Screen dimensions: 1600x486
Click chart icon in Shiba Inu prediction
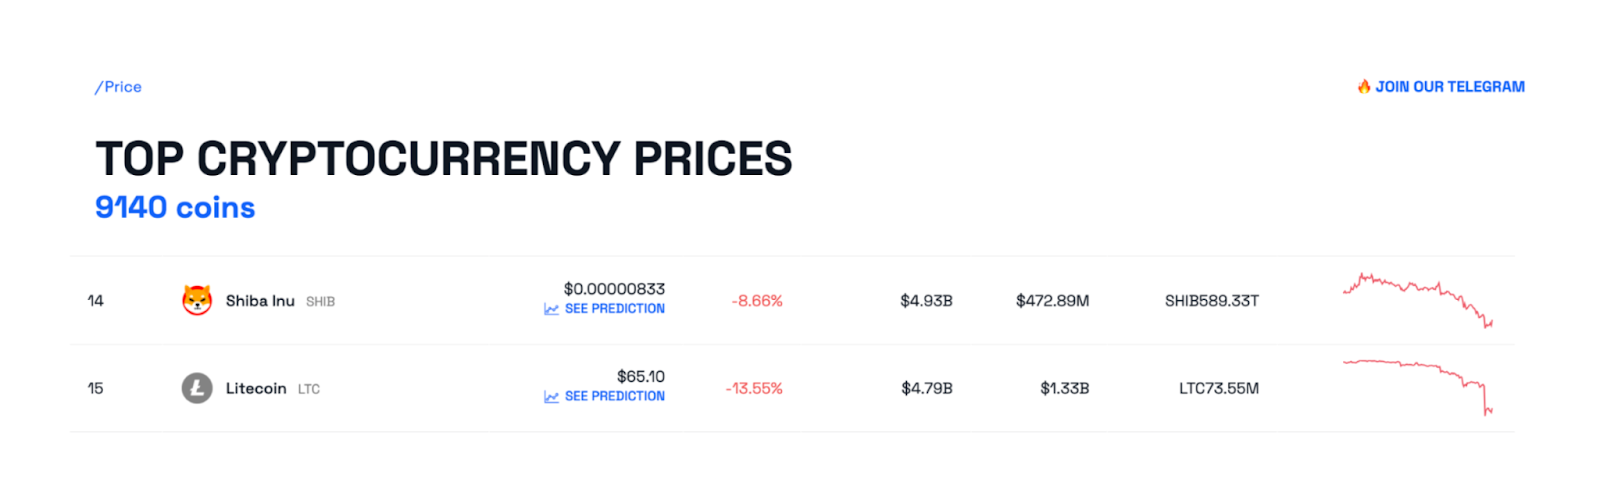pyautogui.click(x=551, y=309)
